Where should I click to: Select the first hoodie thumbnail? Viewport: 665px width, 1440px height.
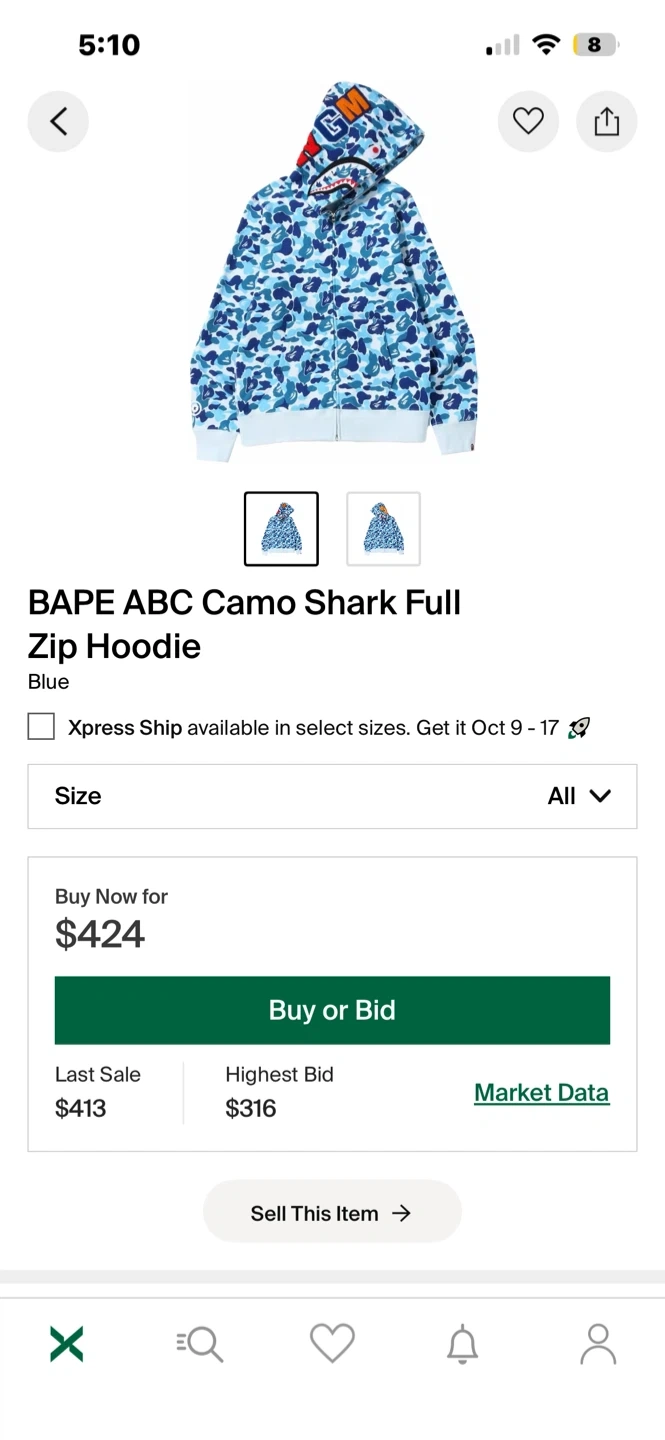click(x=281, y=529)
